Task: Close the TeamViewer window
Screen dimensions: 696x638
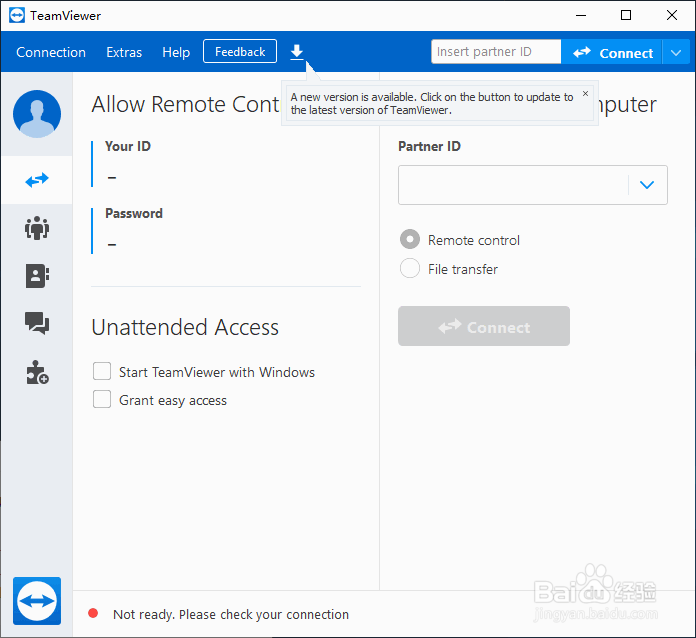Action: (672, 16)
